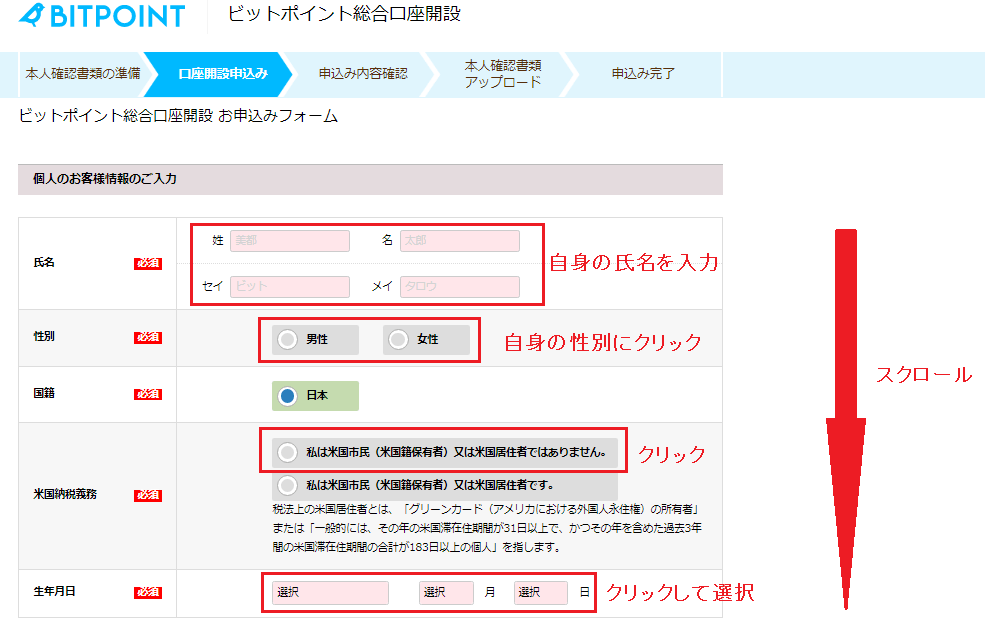Open the birth year 選択 dropdown
This screenshot has width=985, height=618.
[x=330, y=592]
